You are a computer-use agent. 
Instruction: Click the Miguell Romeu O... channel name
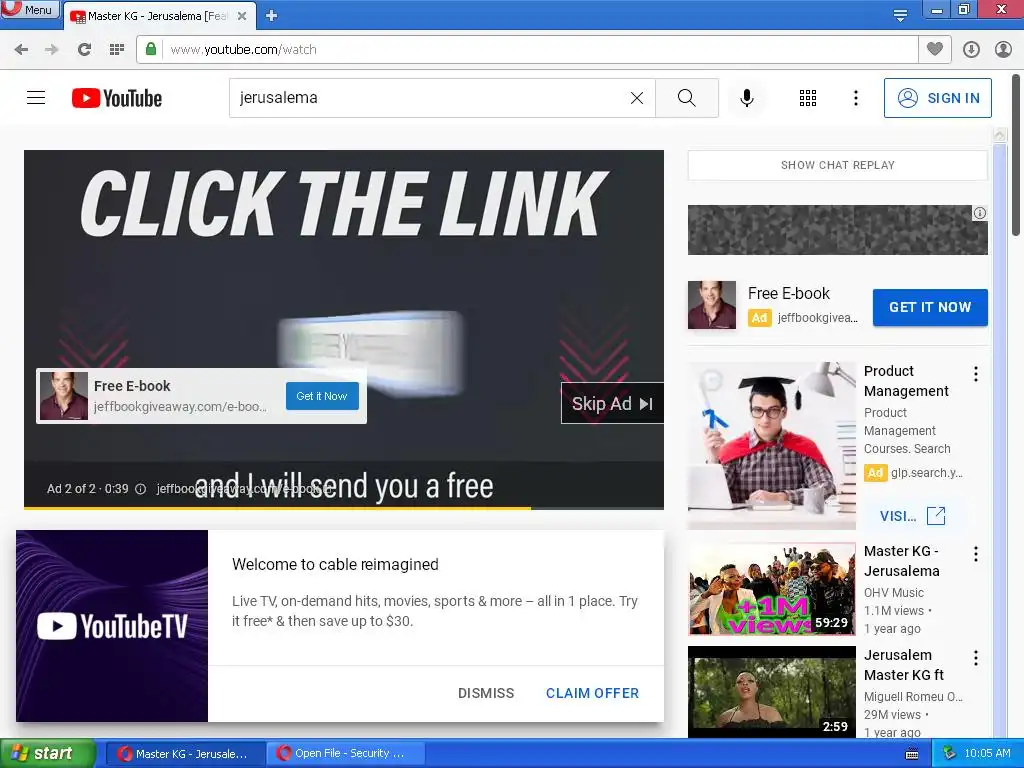[913, 697]
